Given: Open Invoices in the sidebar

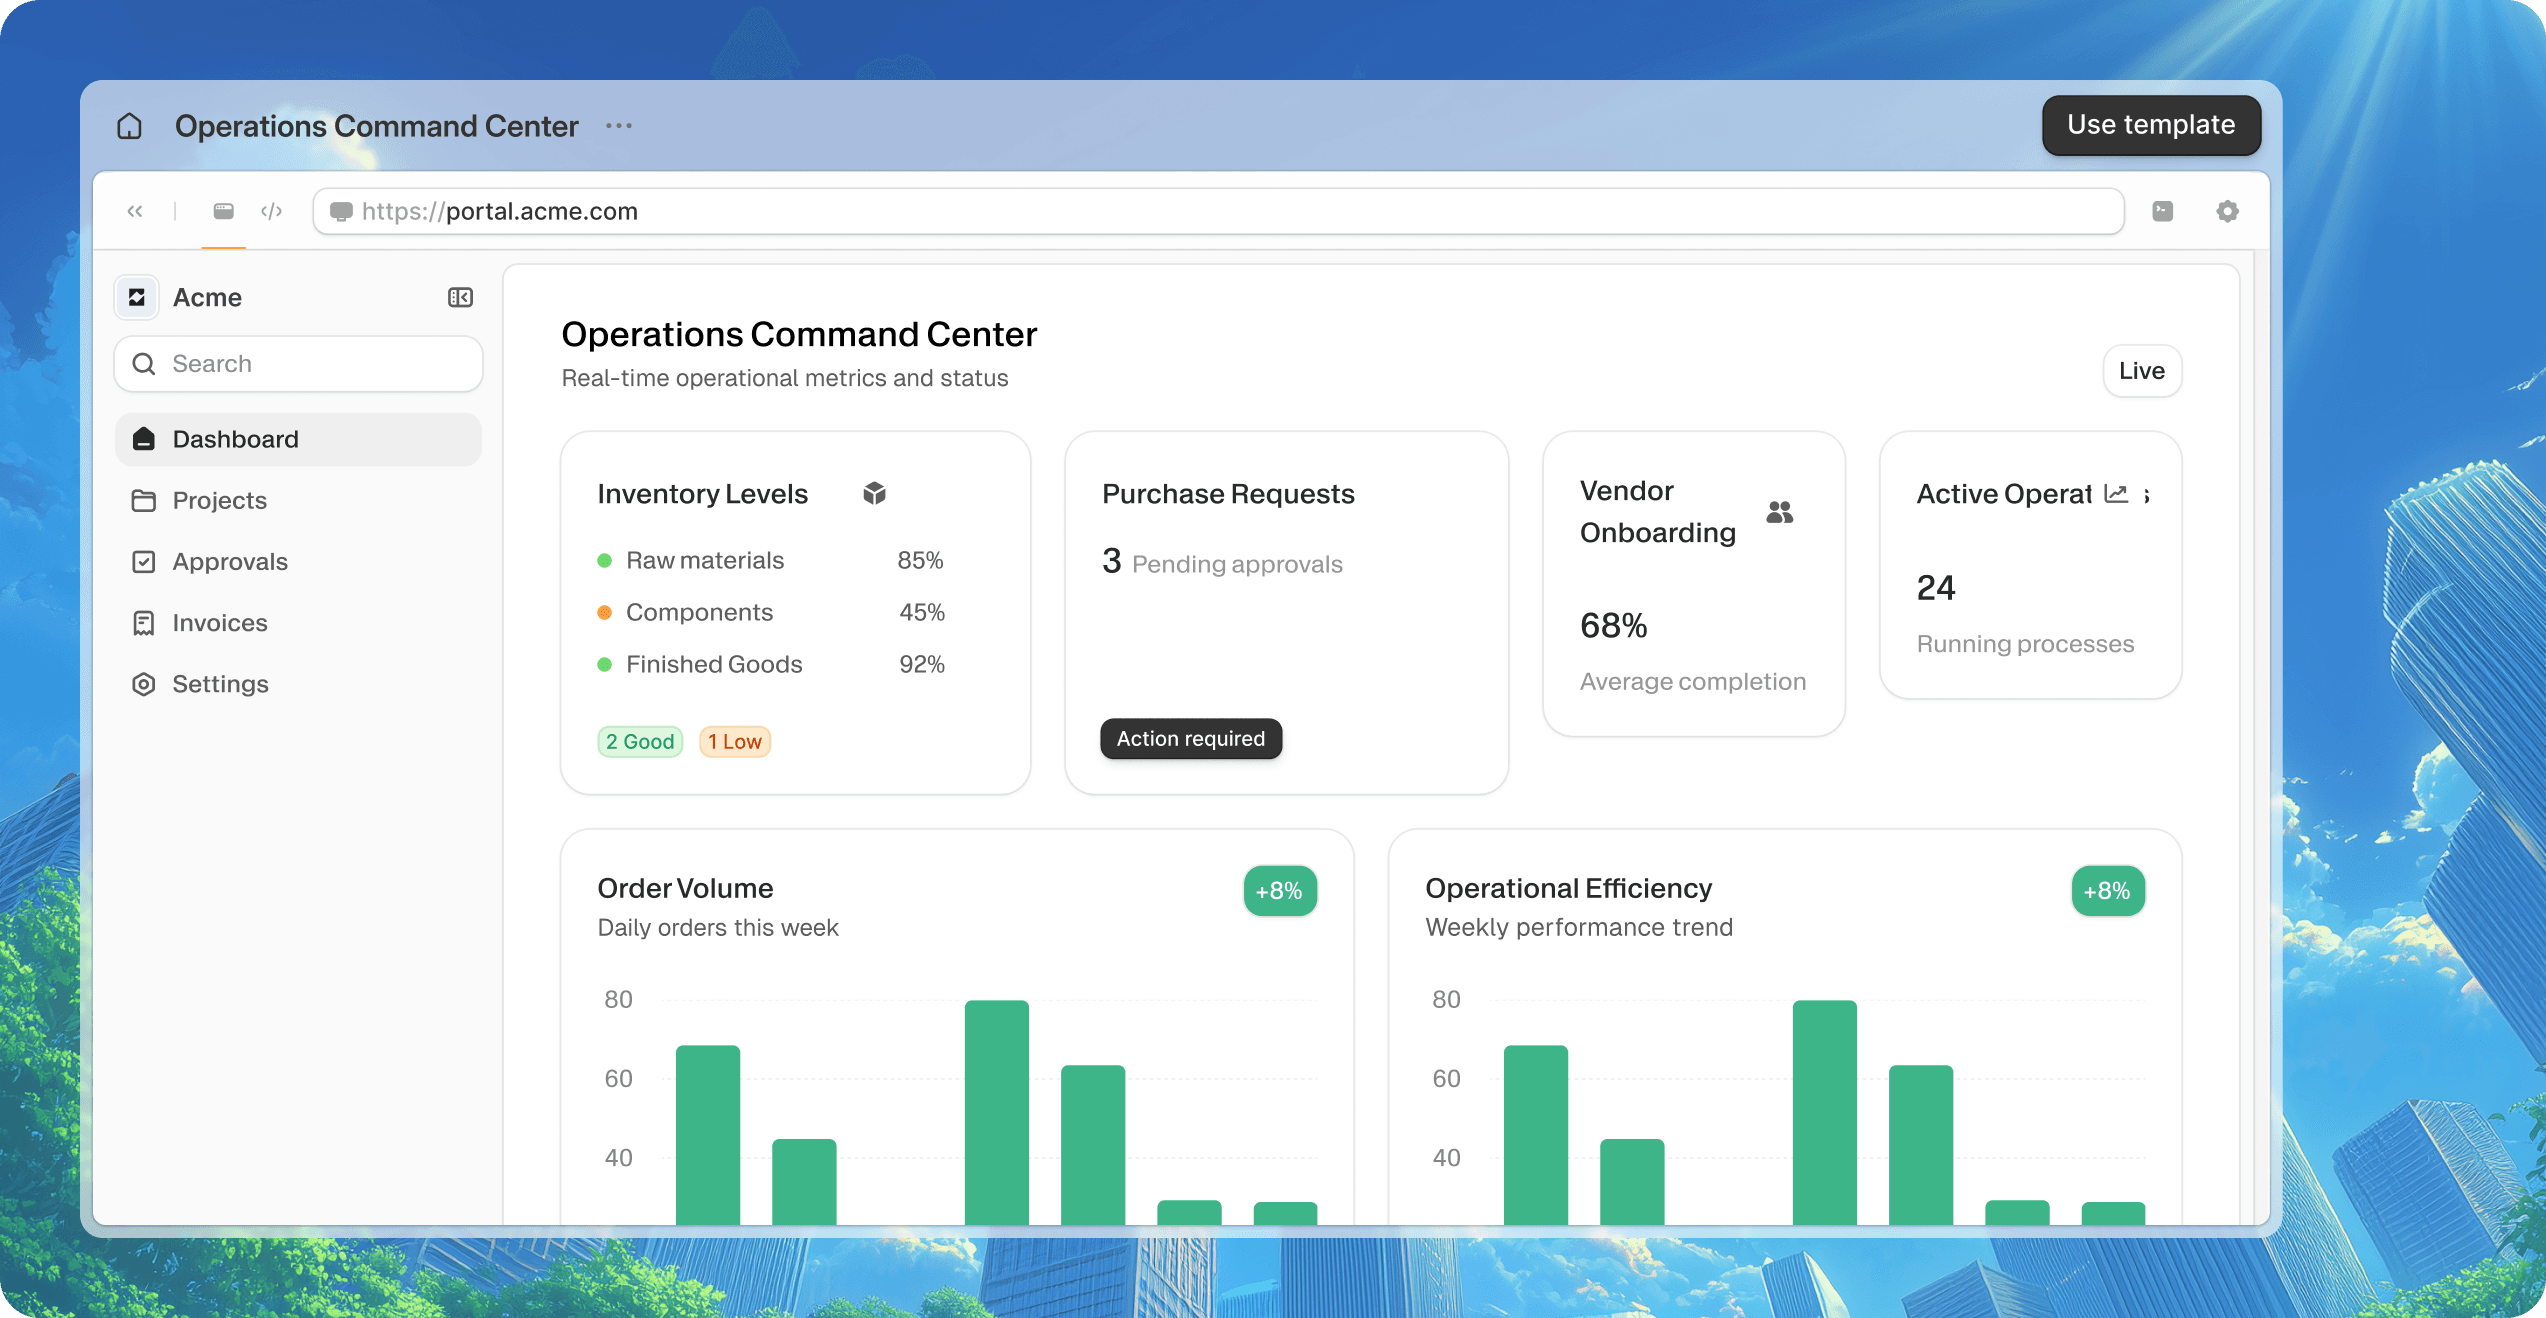Looking at the screenshot, I should click(219, 623).
